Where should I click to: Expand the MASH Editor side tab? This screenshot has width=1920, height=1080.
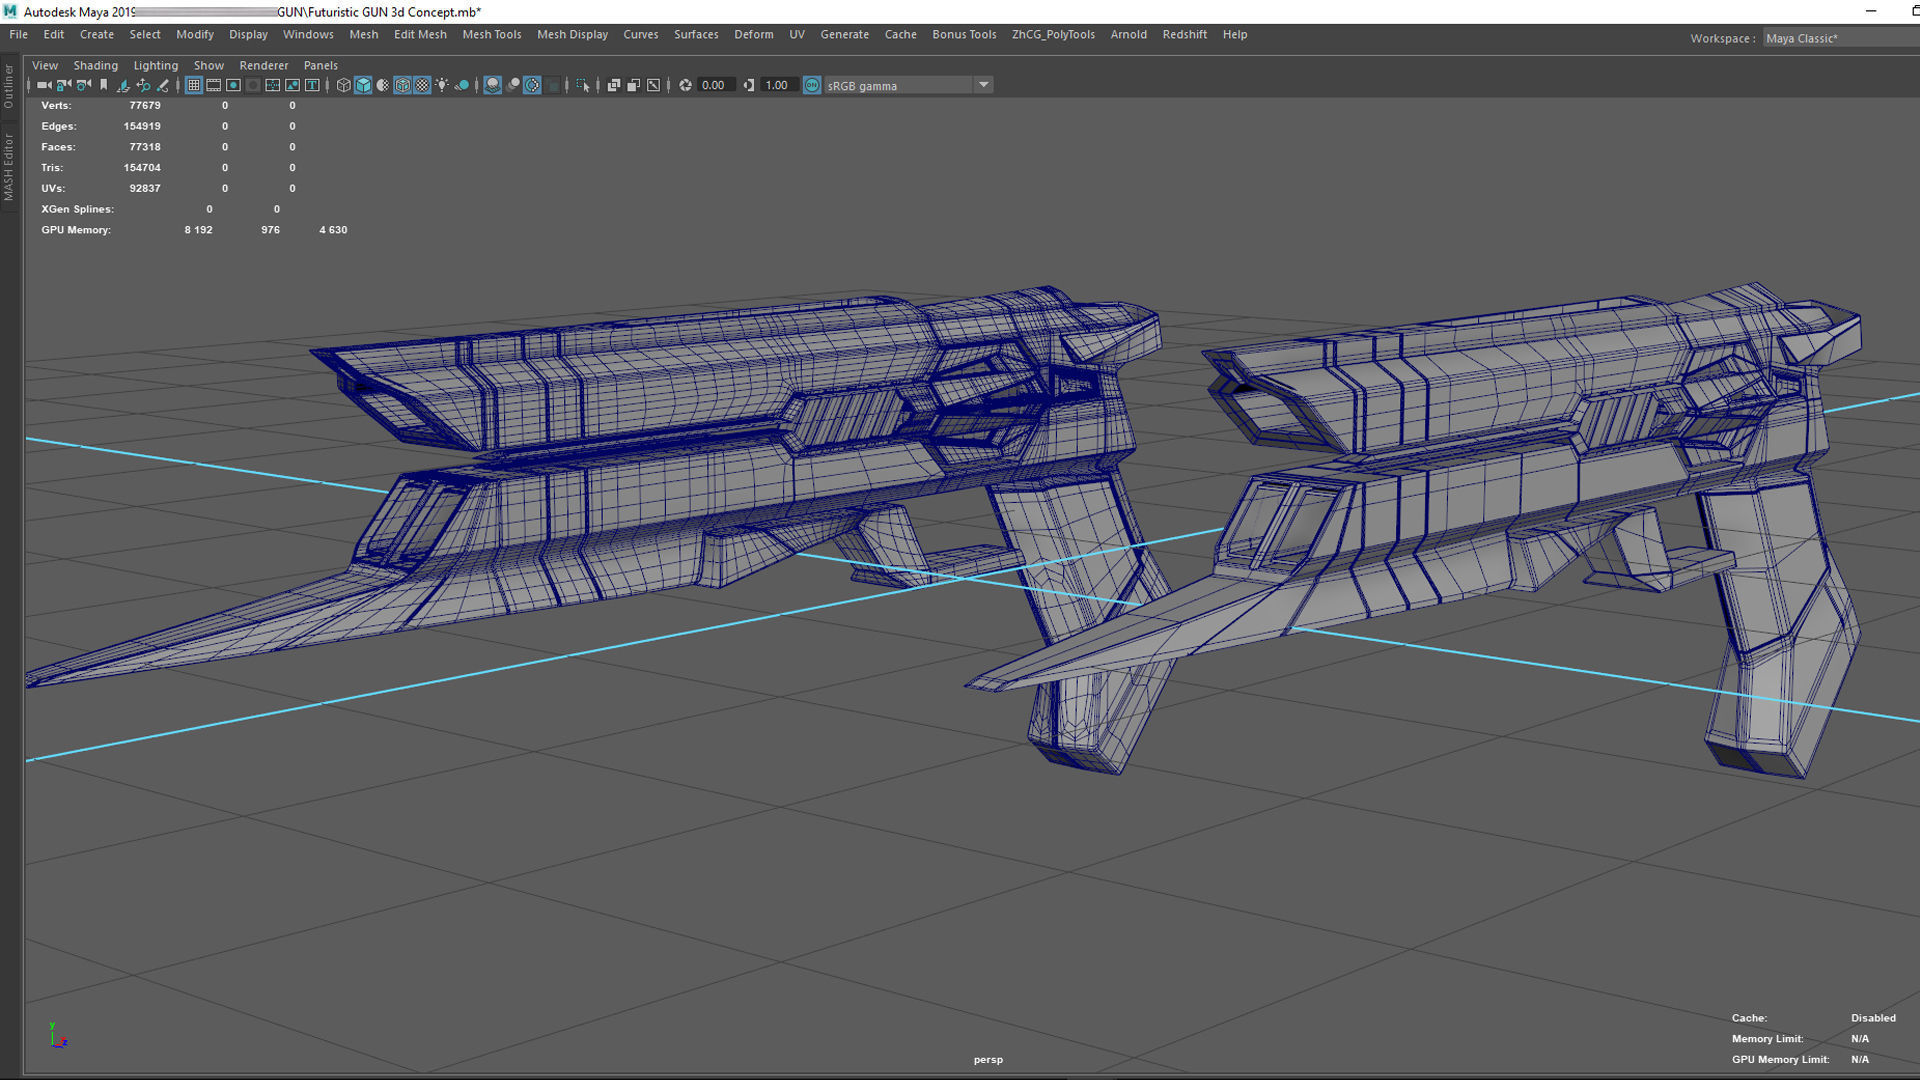(x=9, y=167)
